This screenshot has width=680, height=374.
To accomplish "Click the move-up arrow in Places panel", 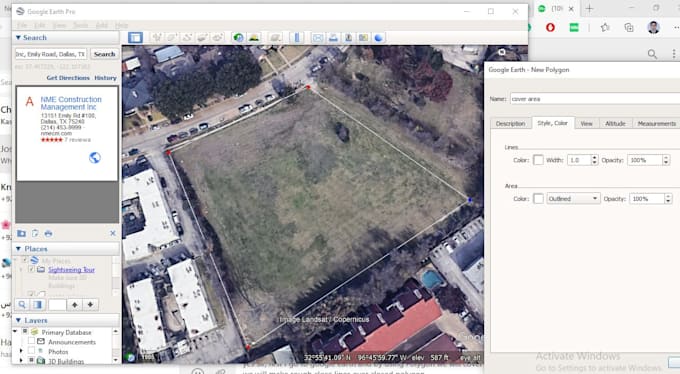I will tap(75, 305).
